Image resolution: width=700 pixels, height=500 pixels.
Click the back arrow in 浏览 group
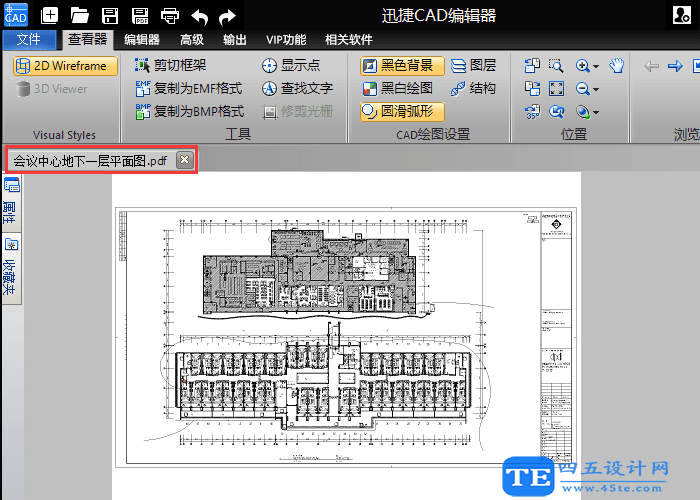click(x=652, y=67)
